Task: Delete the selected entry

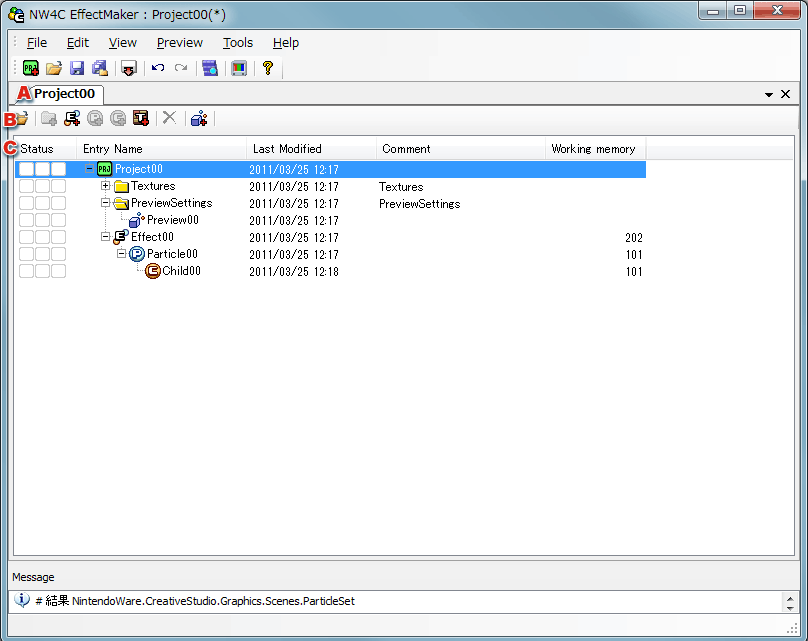Action: point(168,118)
